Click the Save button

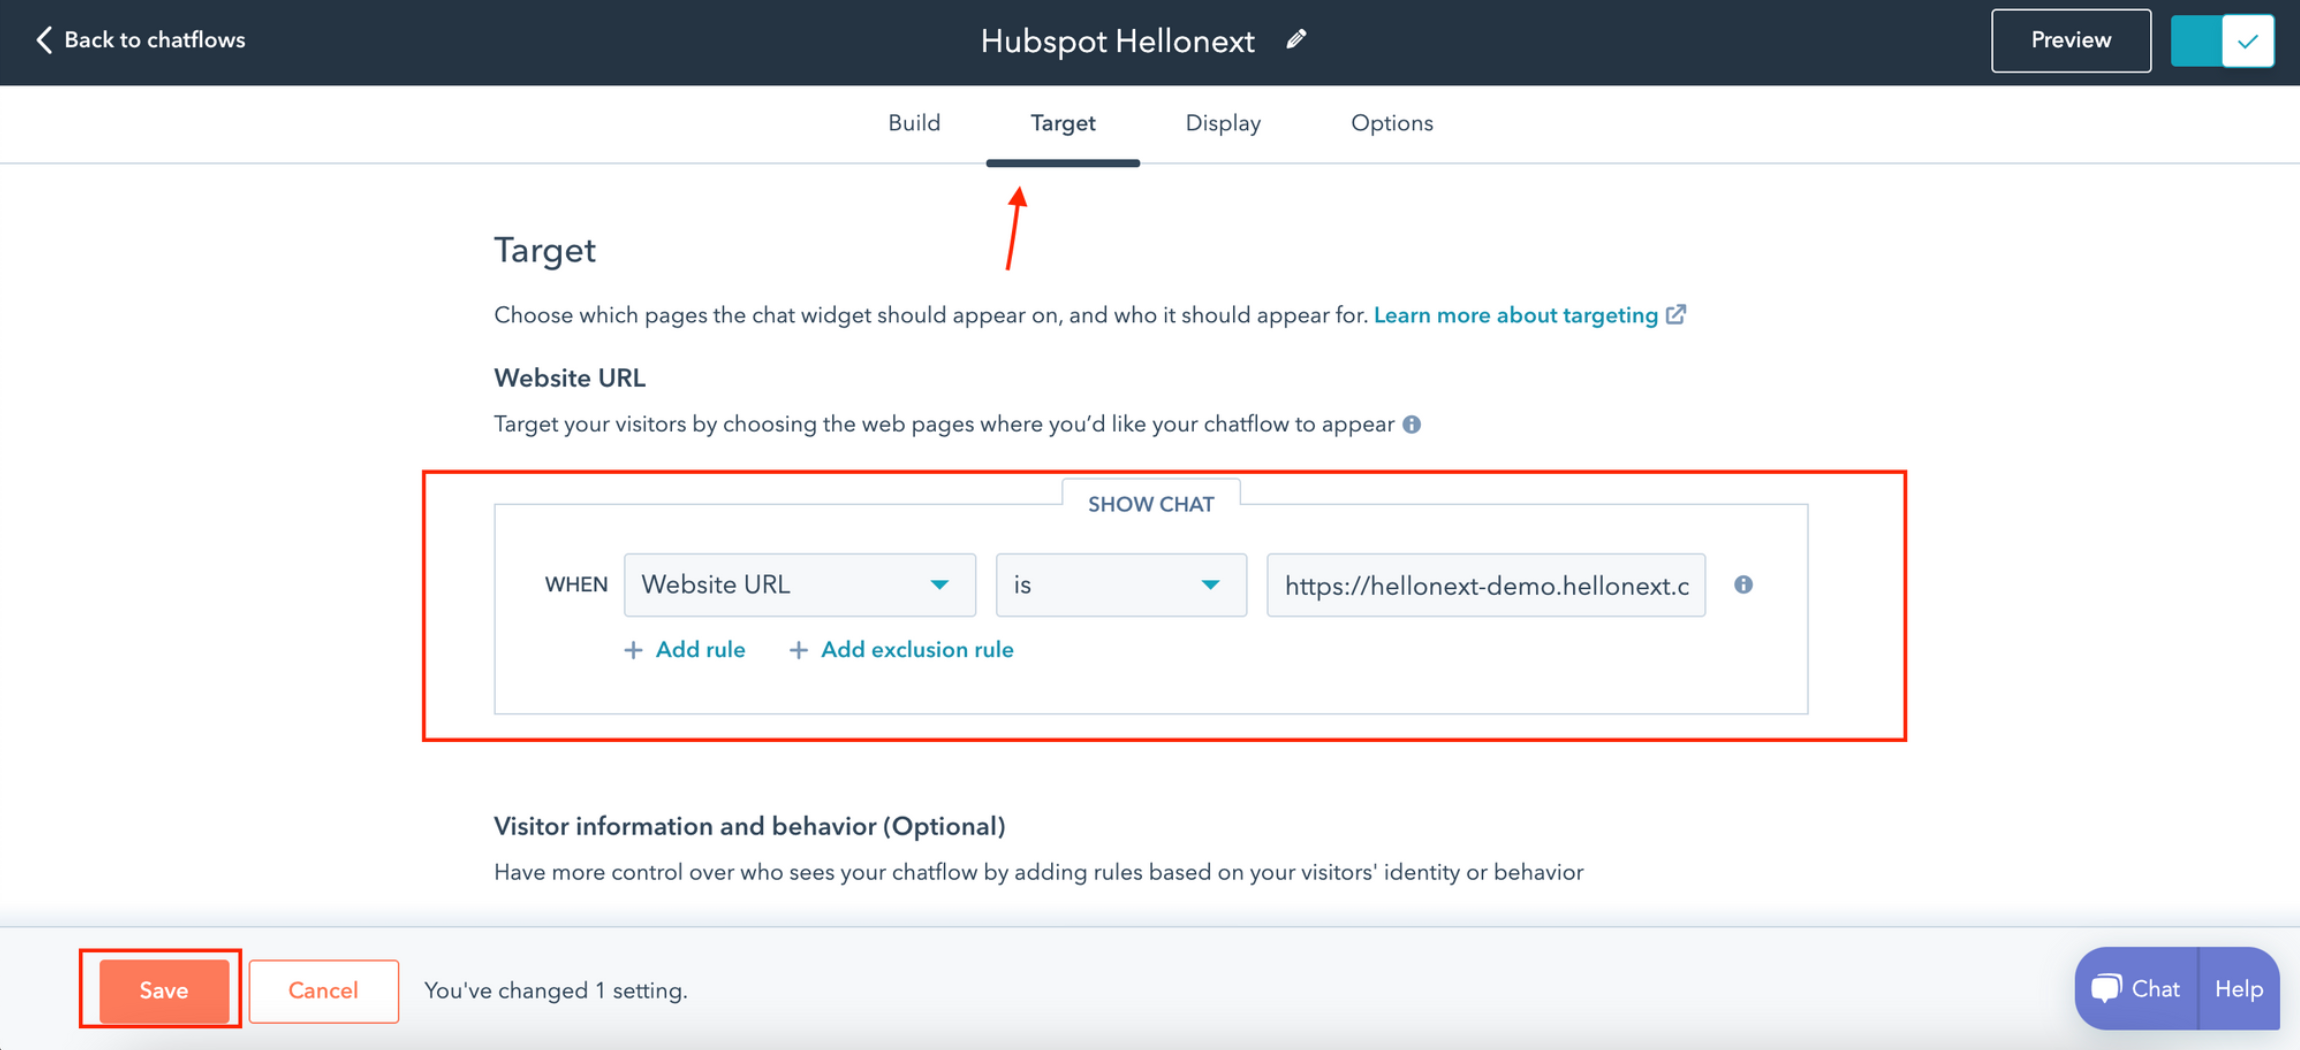coord(164,990)
